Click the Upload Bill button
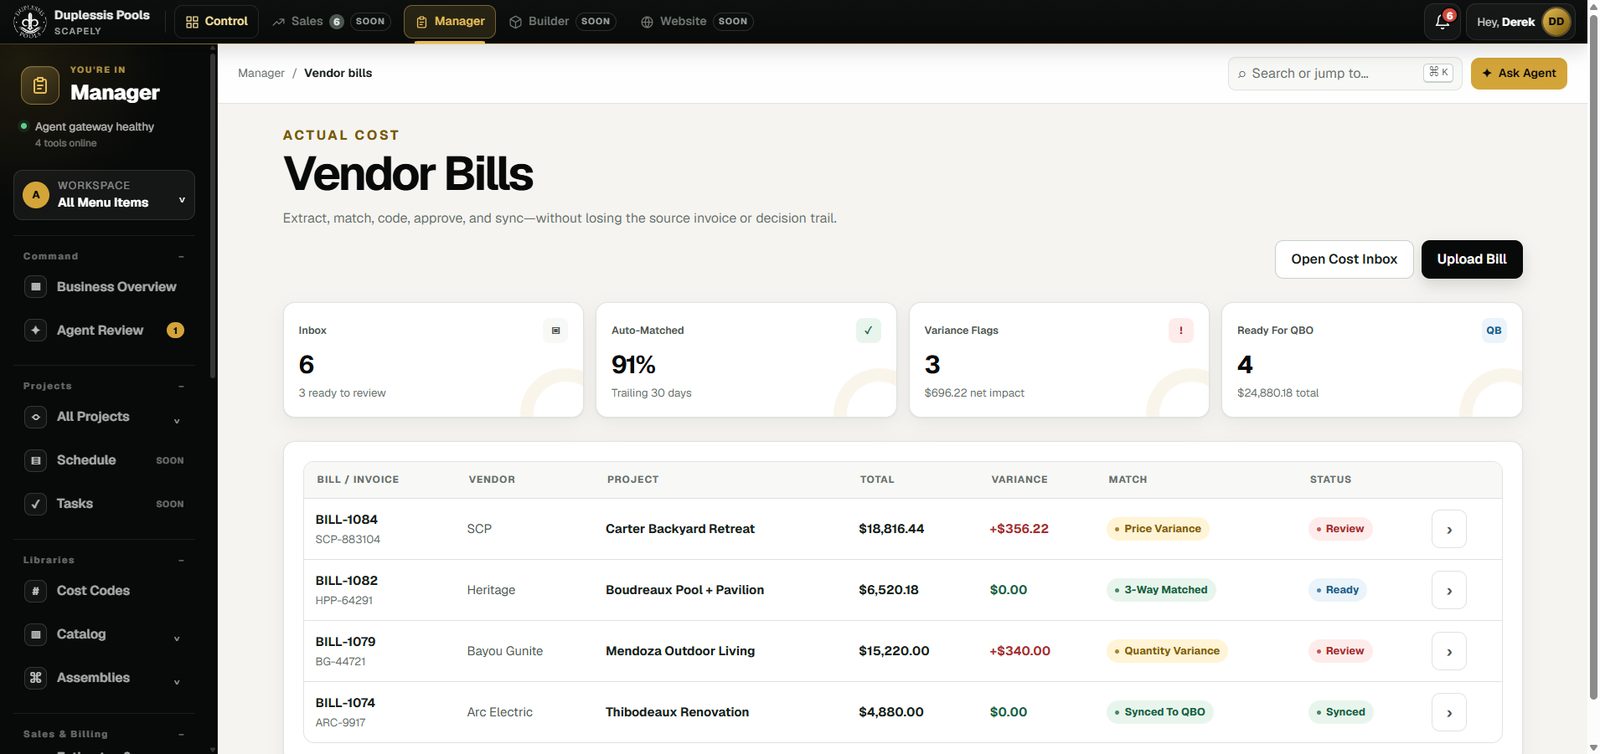The image size is (1600, 754). (1472, 259)
